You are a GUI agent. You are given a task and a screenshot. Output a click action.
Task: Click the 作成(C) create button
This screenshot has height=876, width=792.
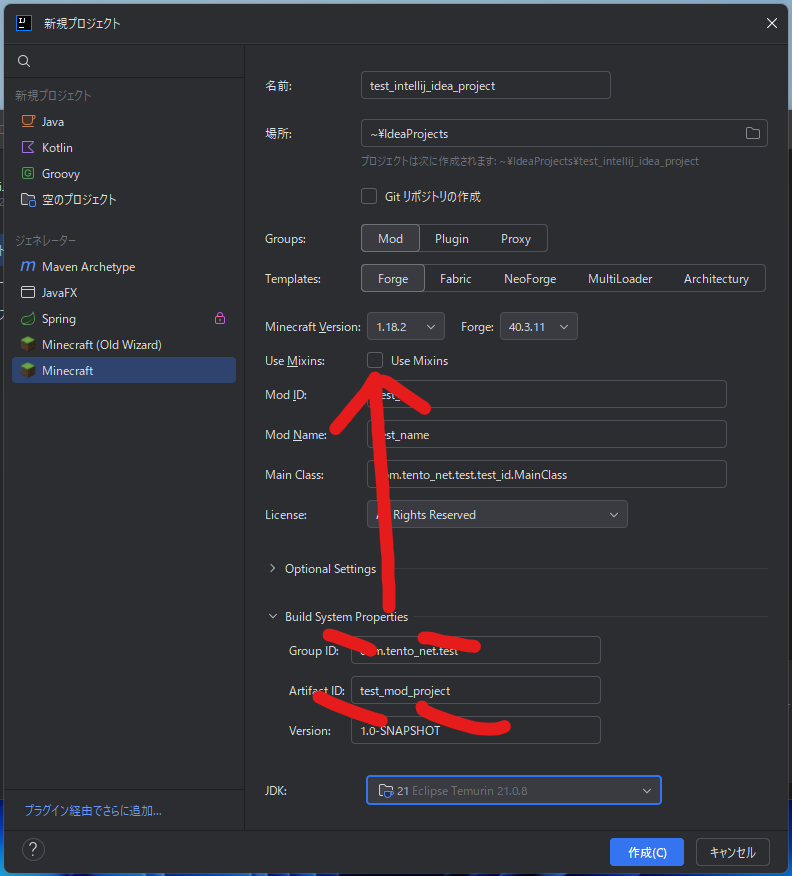click(x=646, y=852)
